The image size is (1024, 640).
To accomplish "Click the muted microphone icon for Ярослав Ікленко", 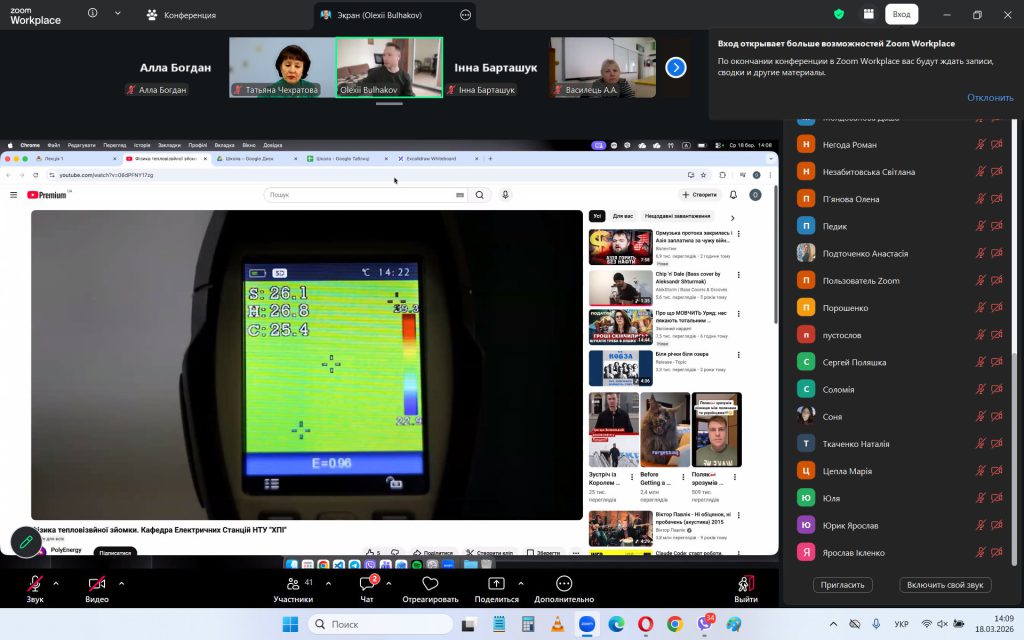I will (980, 552).
